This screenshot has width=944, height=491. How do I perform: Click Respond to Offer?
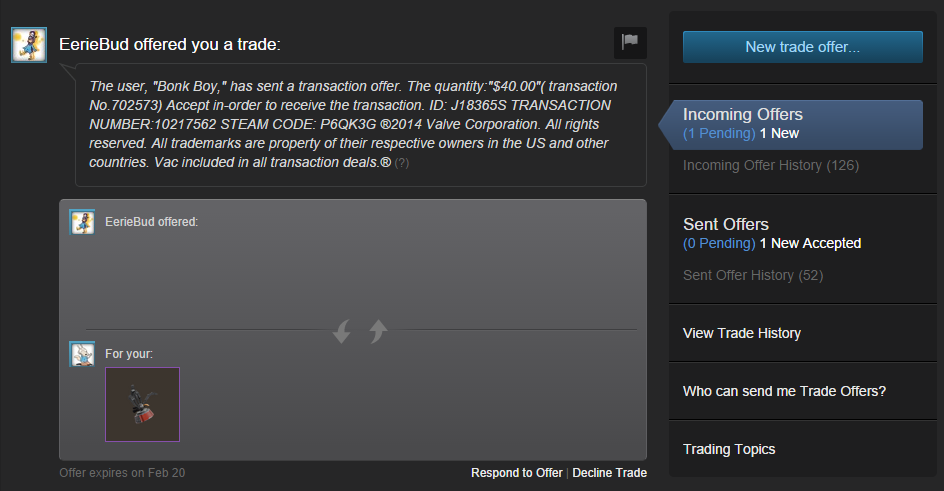pos(517,473)
